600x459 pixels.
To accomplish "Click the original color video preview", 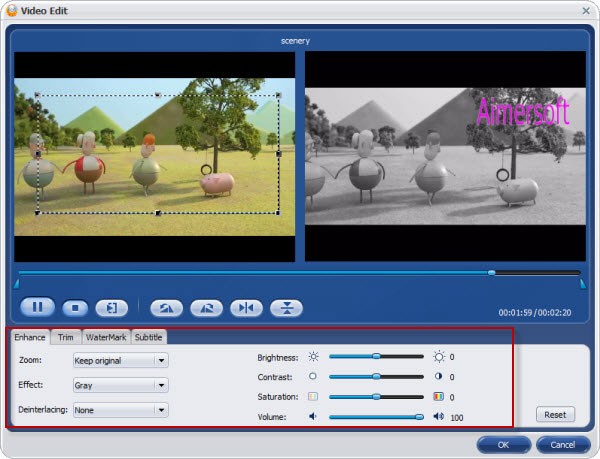I will pyautogui.click(x=155, y=157).
